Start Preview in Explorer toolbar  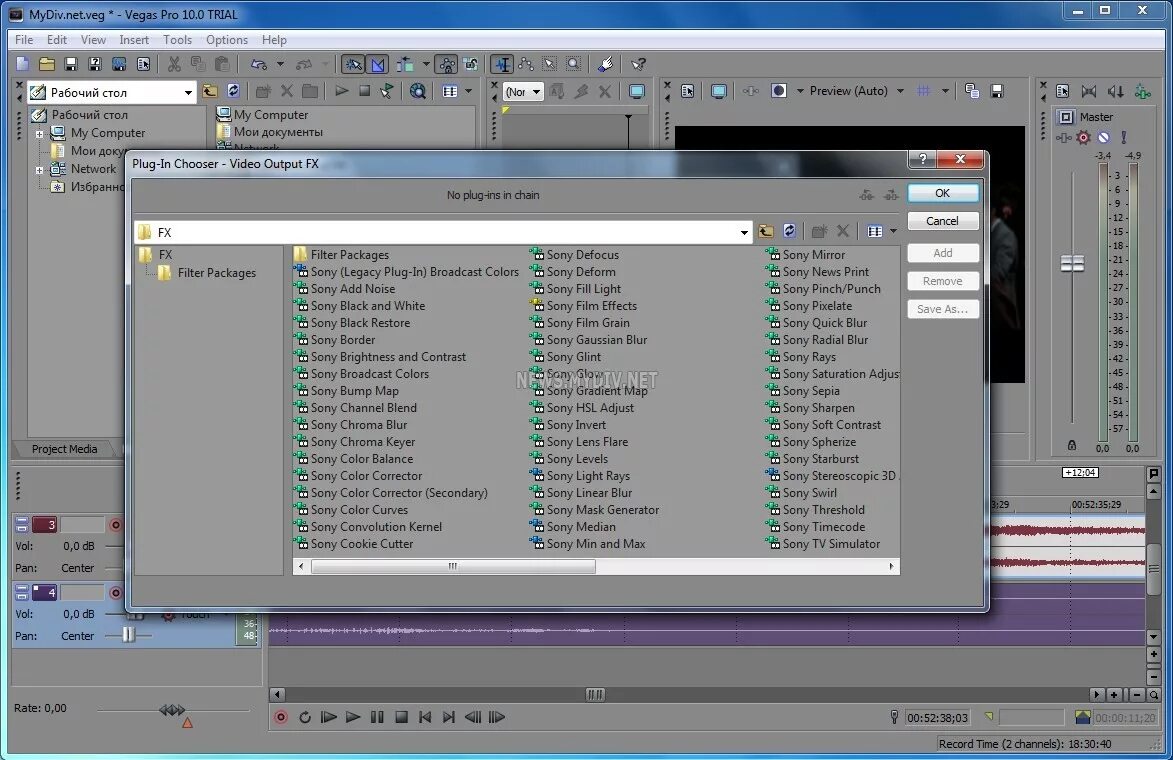click(342, 91)
